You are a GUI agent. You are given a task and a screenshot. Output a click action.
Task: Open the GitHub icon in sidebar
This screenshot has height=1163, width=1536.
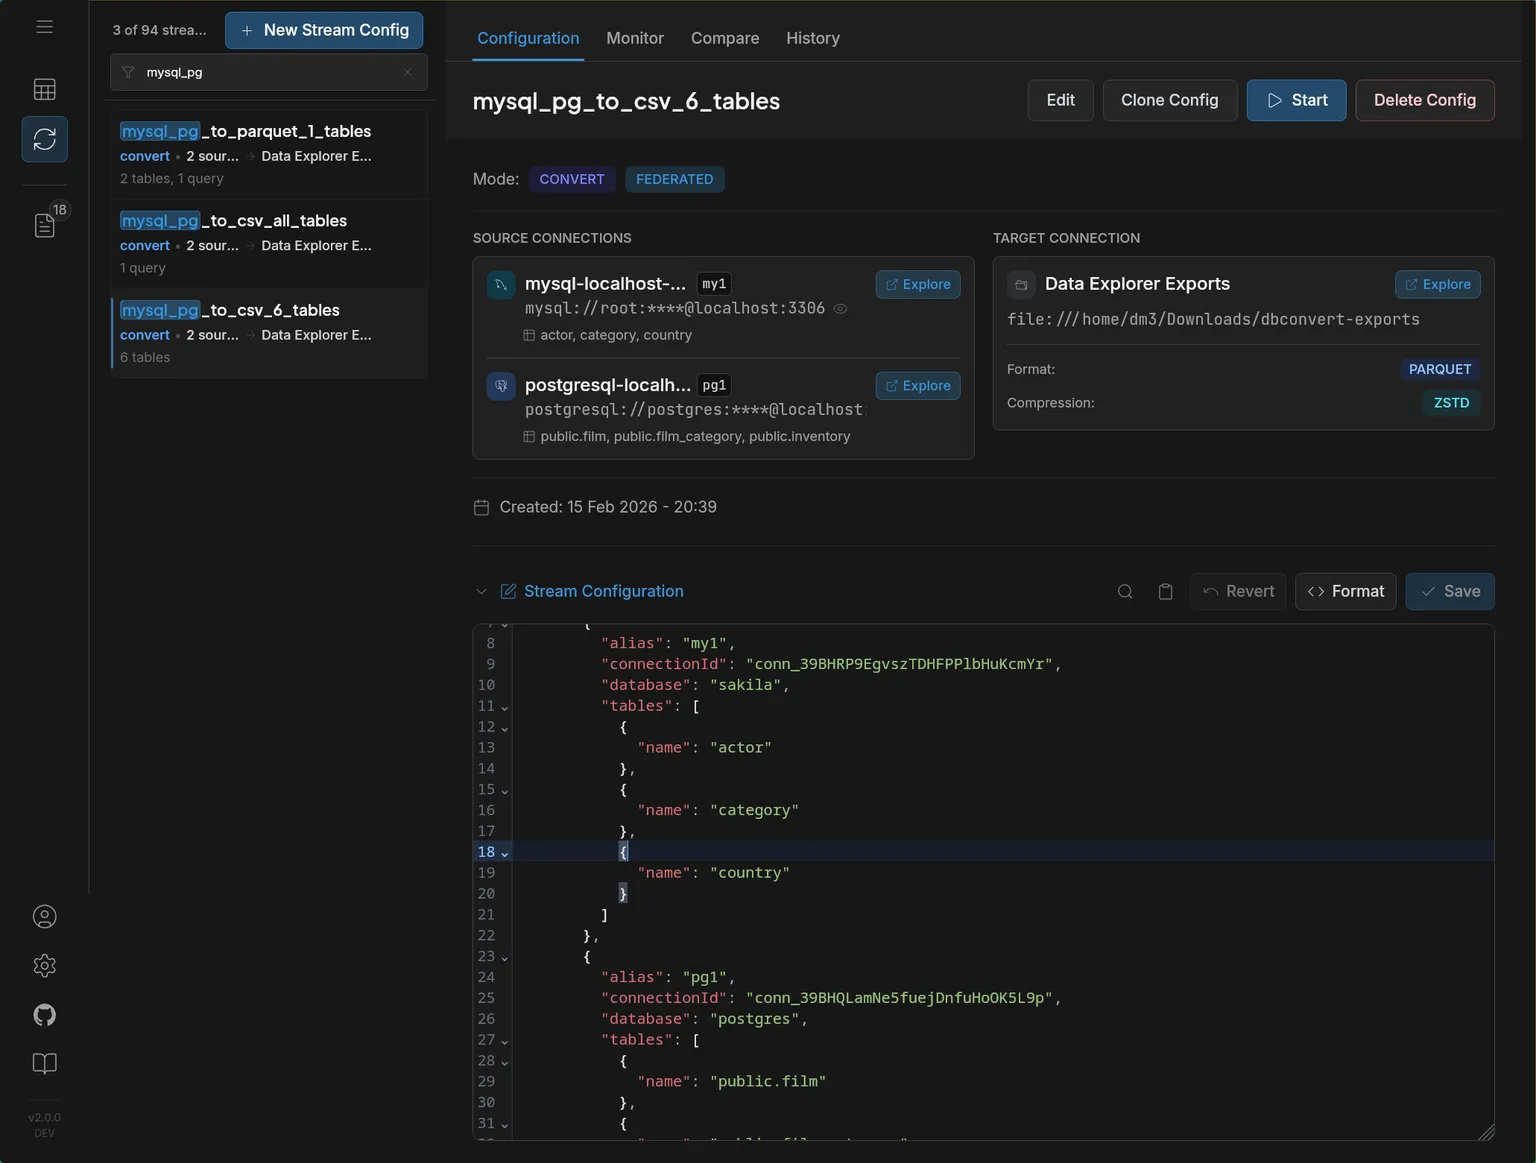(x=45, y=1015)
